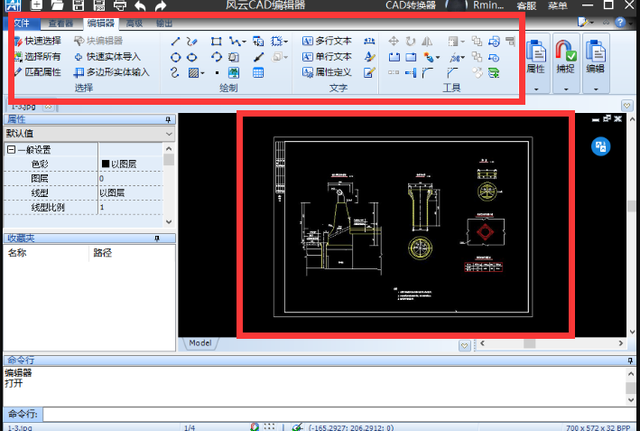Pin the 属性 properties panel
640x431 pixels.
(x=166, y=118)
